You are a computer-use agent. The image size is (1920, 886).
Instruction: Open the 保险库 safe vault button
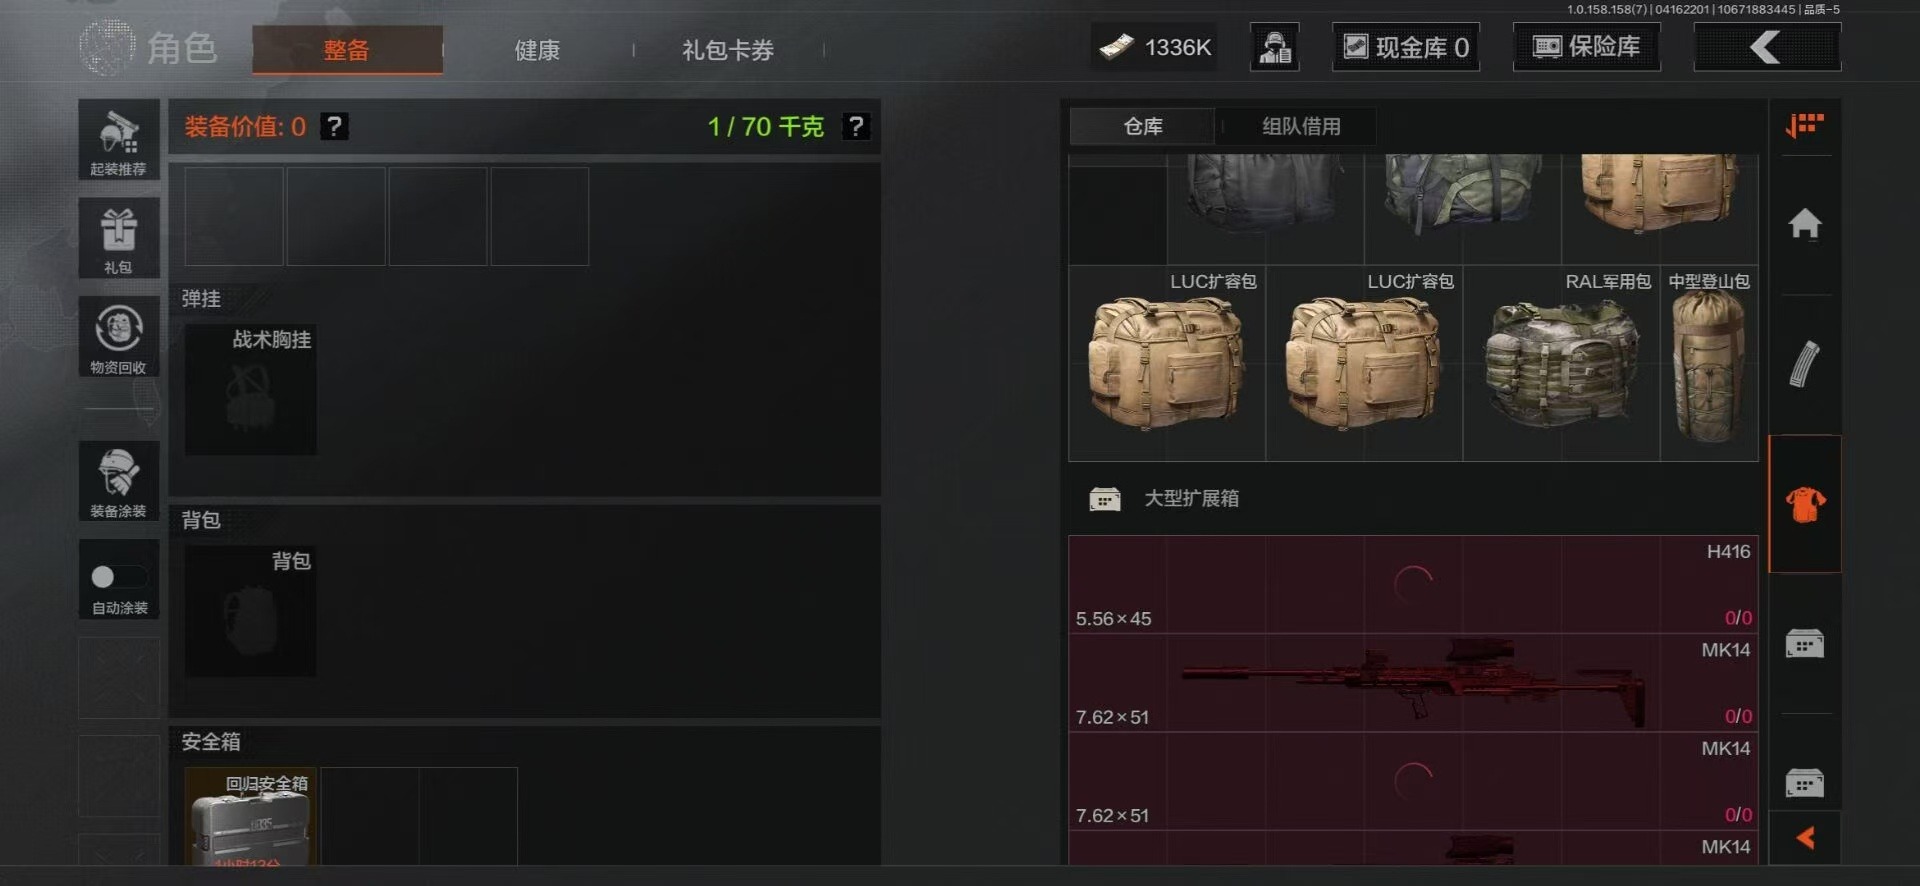1586,47
